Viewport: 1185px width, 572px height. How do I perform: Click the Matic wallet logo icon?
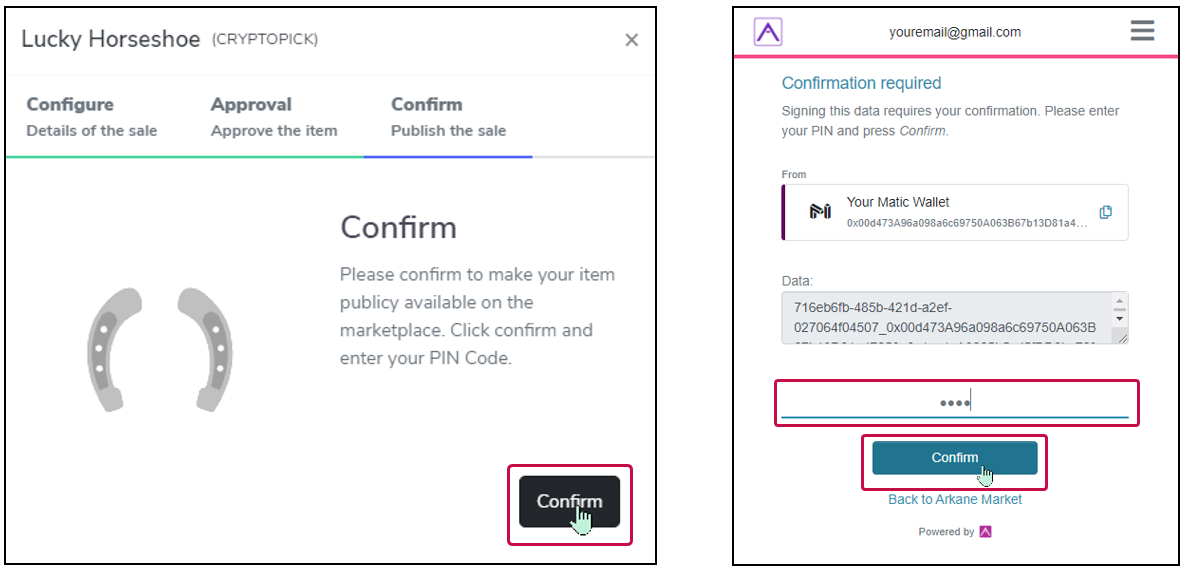pos(820,212)
